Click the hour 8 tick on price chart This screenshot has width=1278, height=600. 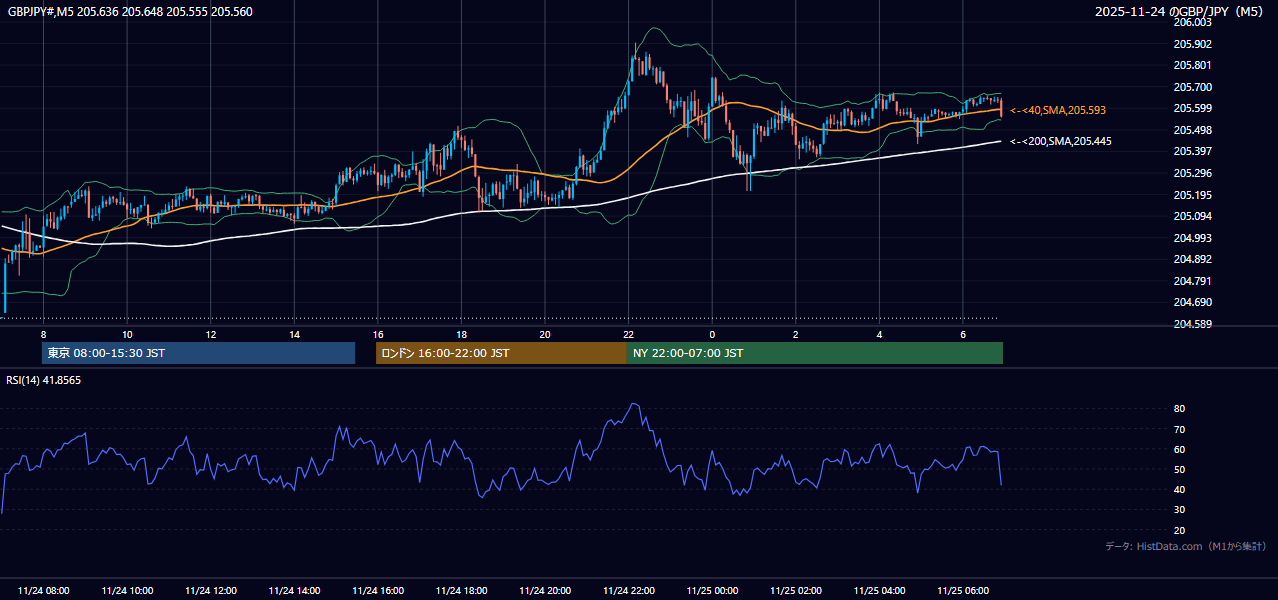pyautogui.click(x=44, y=334)
